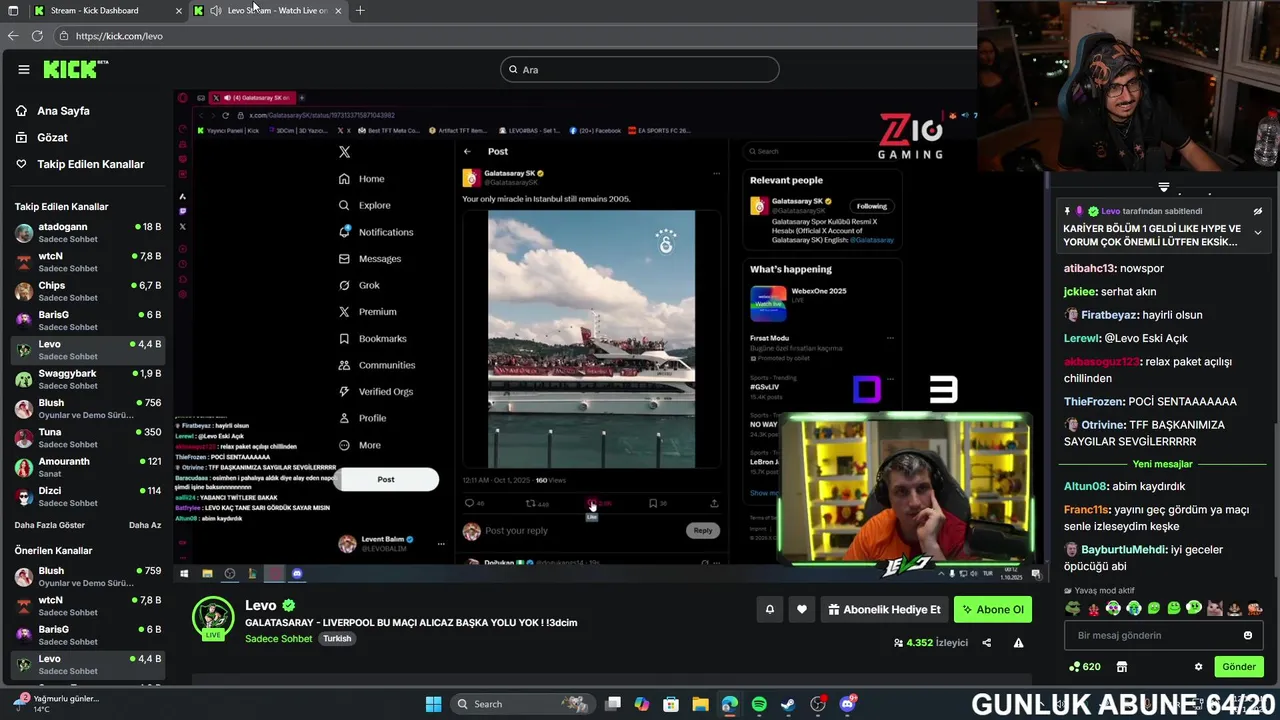Image resolution: width=1280 pixels, height=720 pixels.
Task: Open Task View on taskbar
Action: pos(613,704)
